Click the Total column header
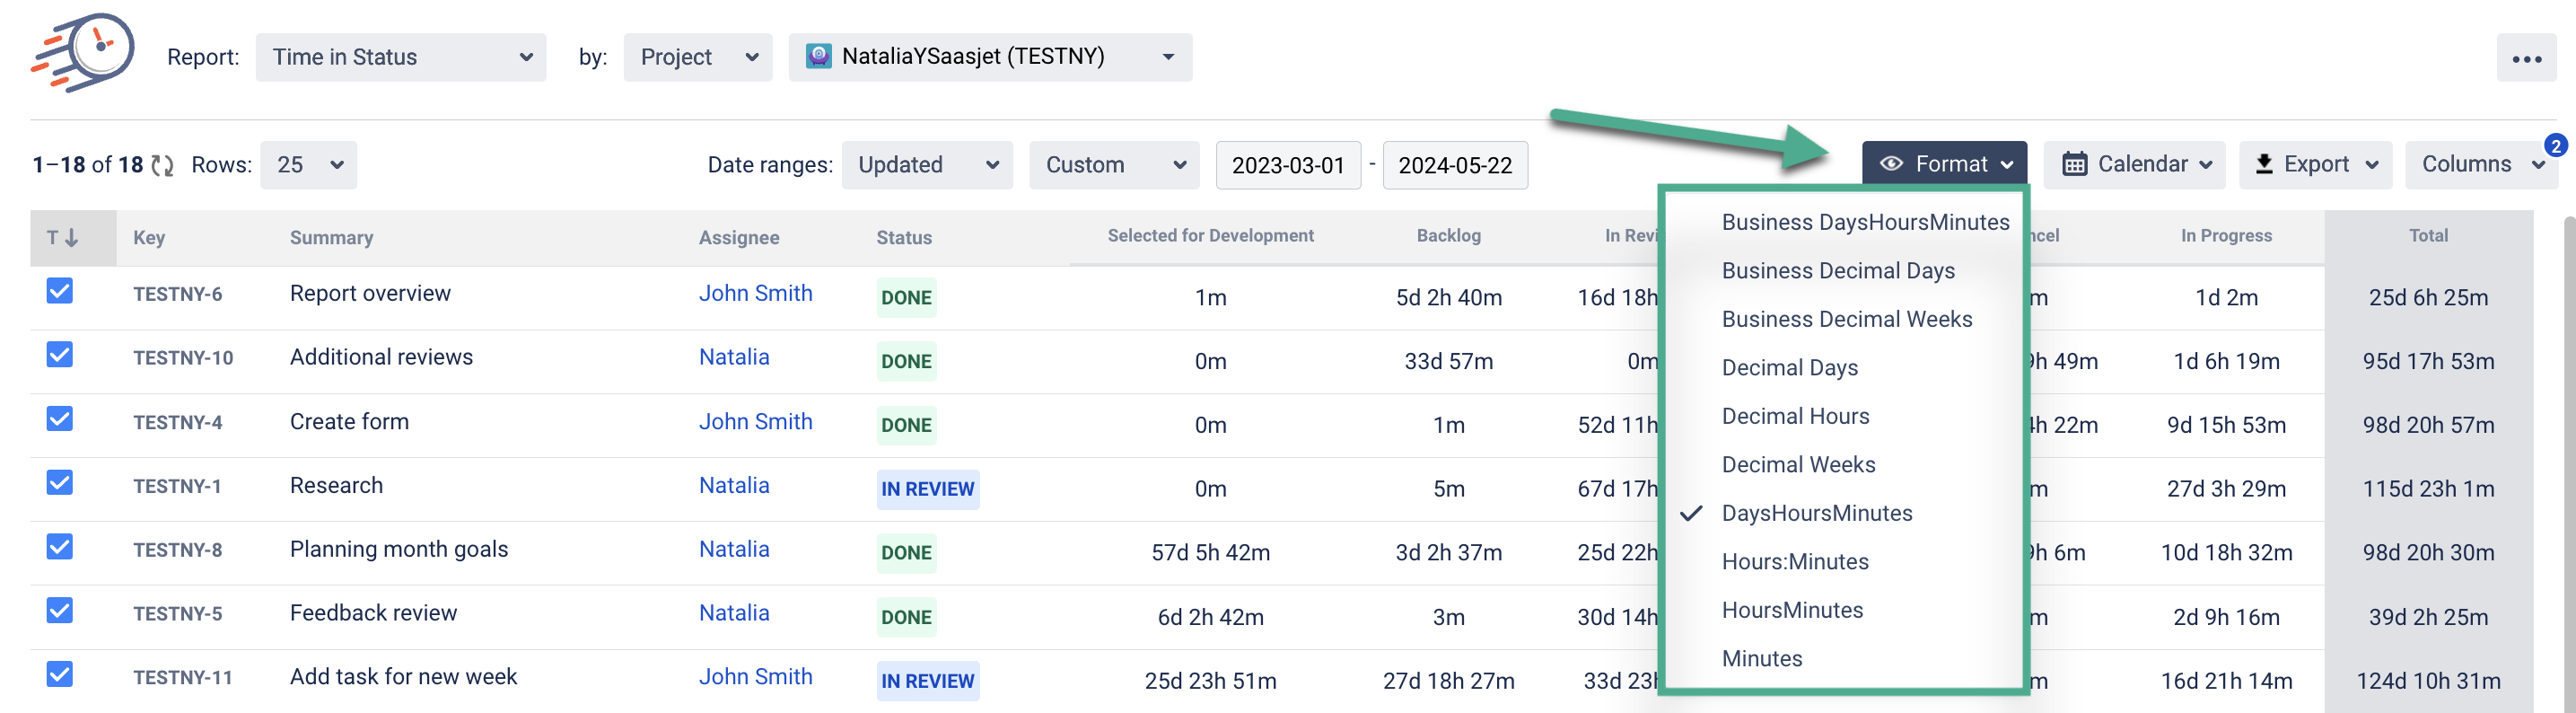 (2428, 236)
